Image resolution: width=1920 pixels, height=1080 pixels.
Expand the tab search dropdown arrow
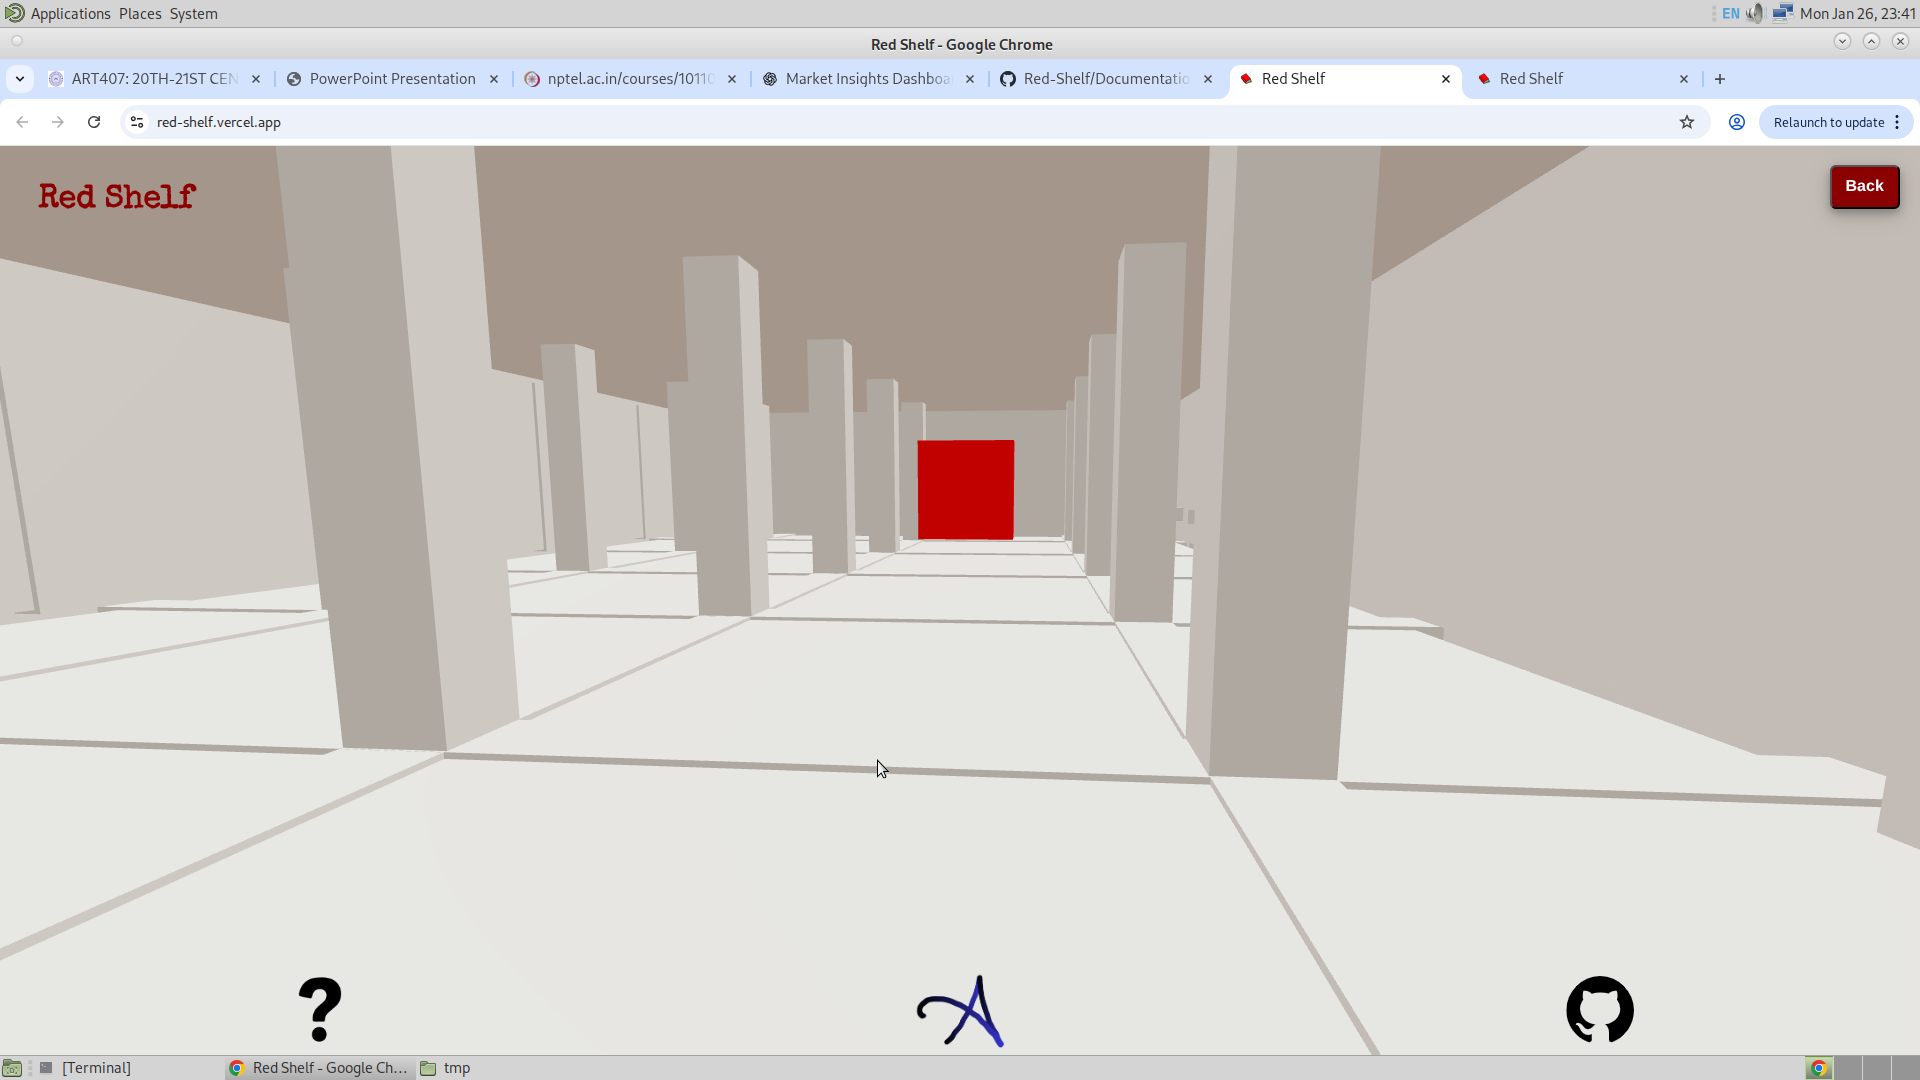coord(20,79)
